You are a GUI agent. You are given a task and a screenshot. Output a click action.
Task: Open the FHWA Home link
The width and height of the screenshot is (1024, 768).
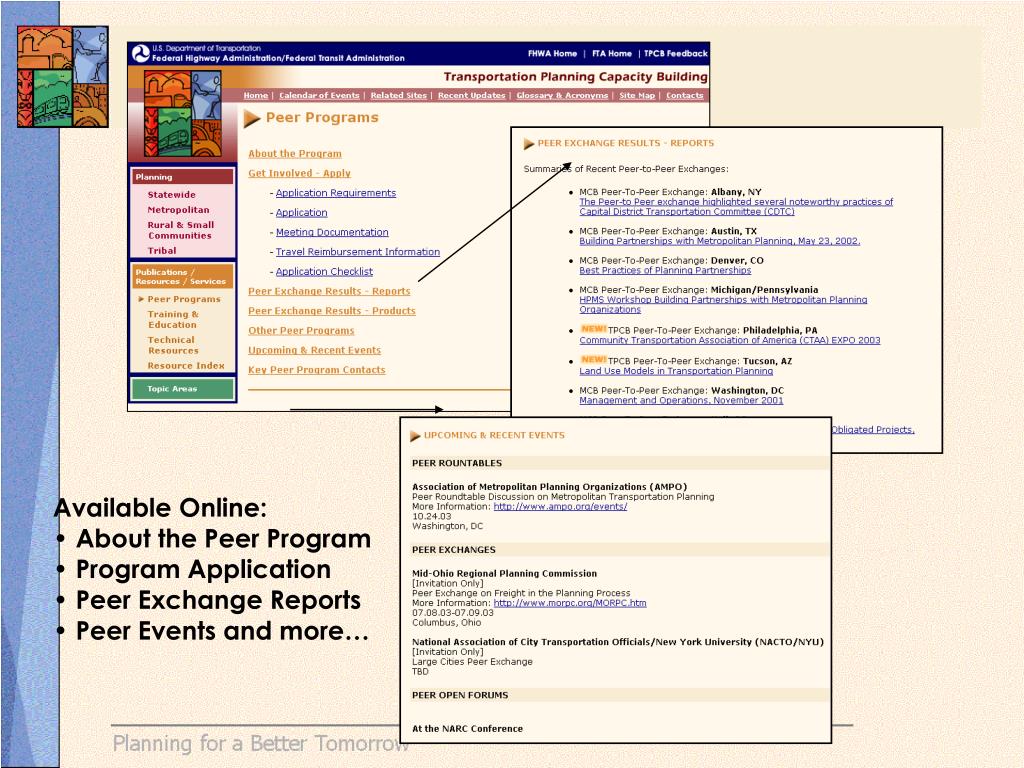tap(552, 54)
